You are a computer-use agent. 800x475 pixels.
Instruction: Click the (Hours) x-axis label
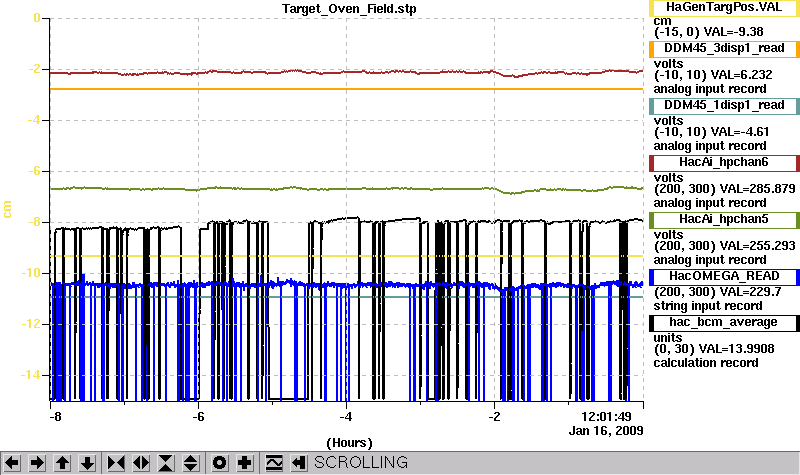point(349,443)
